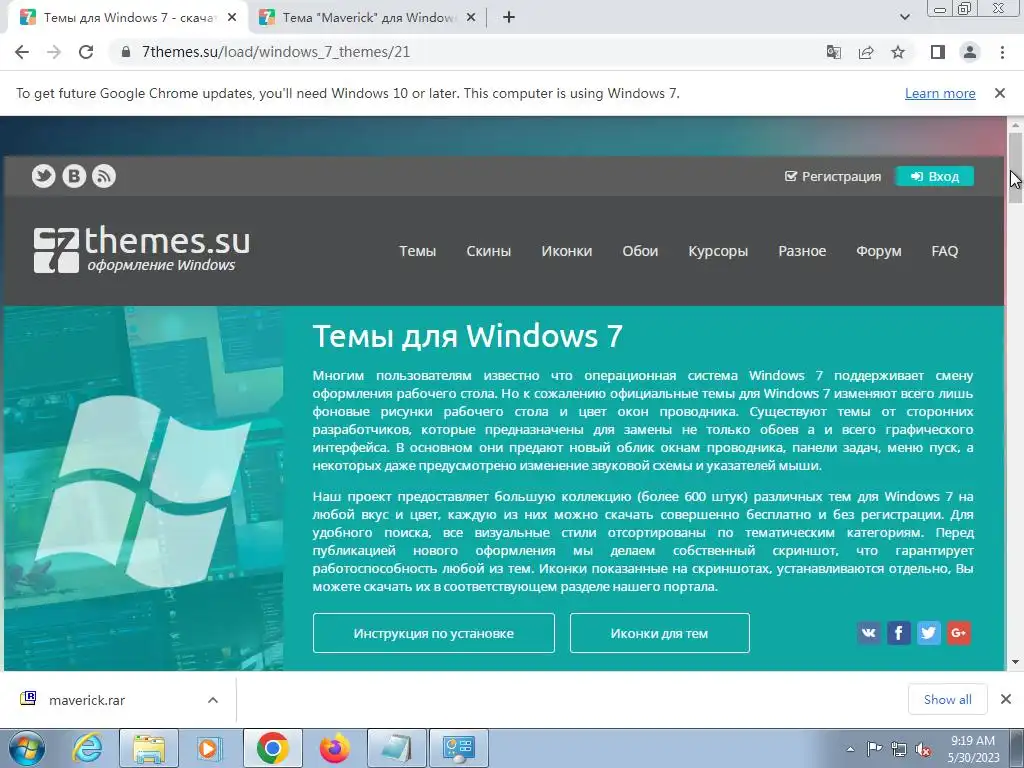Close the Темы для Windows 7 tab
This screenshot has width=1024, height=768.
pos(232,18)
